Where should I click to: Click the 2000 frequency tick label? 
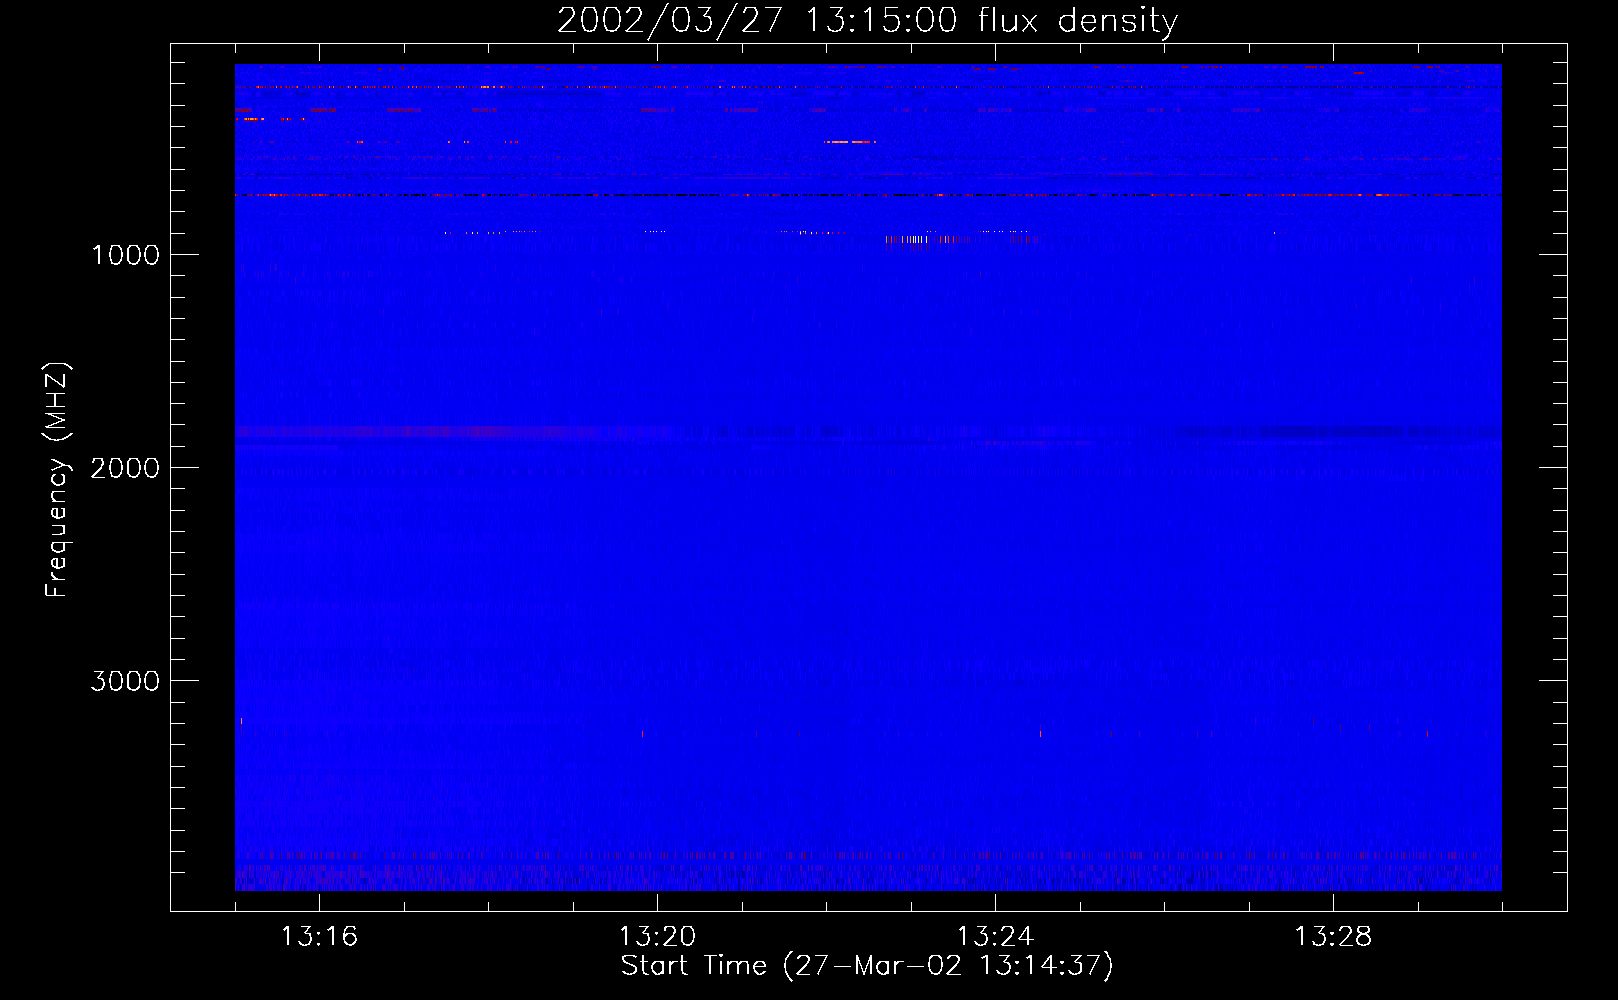point(125,468)
